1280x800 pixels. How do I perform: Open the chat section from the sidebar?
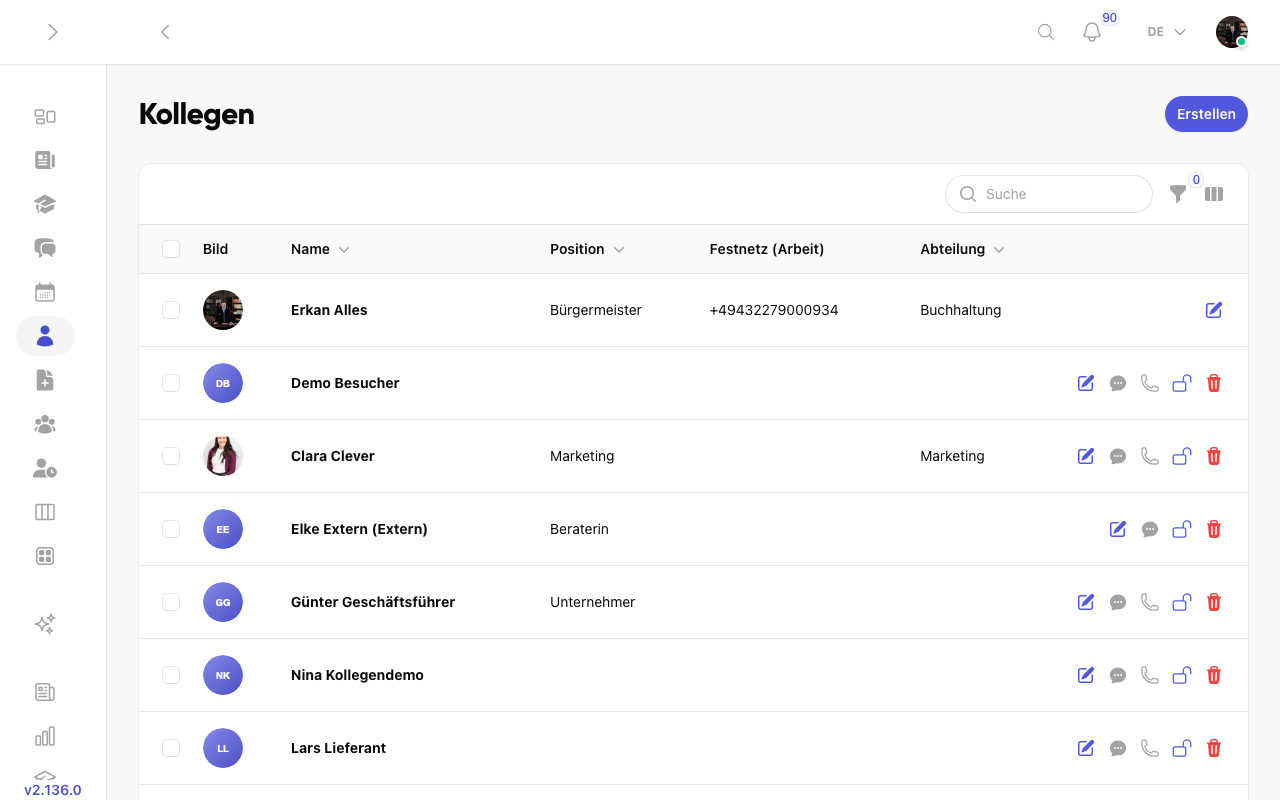(x=45, y=248)
